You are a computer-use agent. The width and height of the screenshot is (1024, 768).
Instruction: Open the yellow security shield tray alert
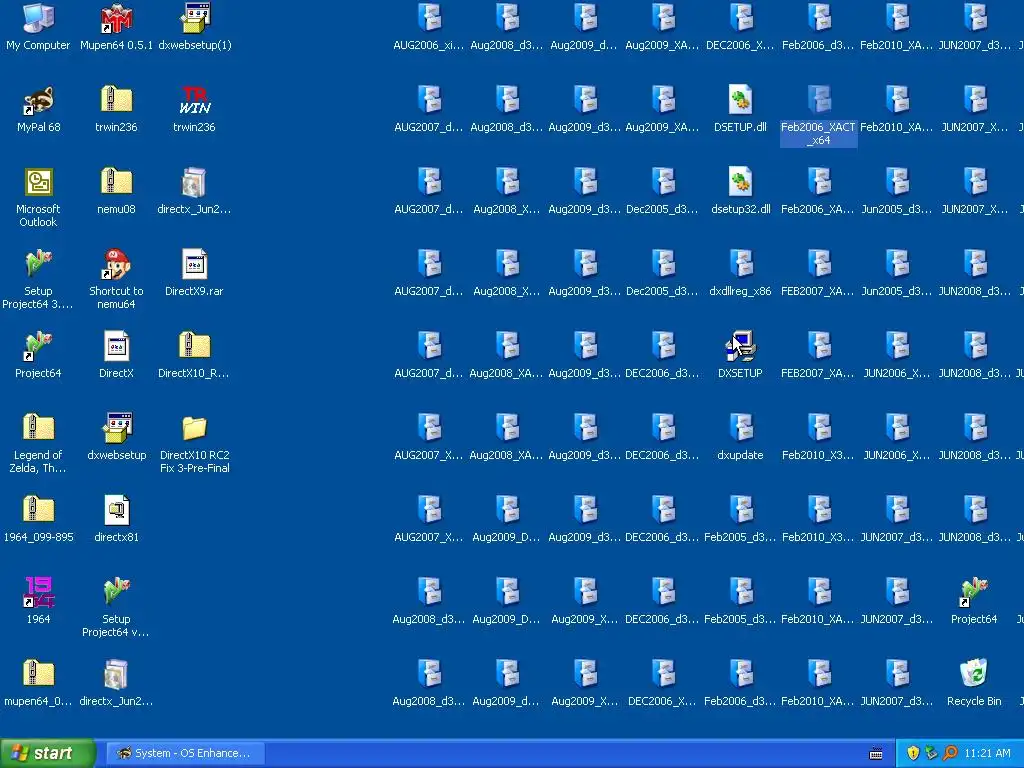(x=913, y=754)
